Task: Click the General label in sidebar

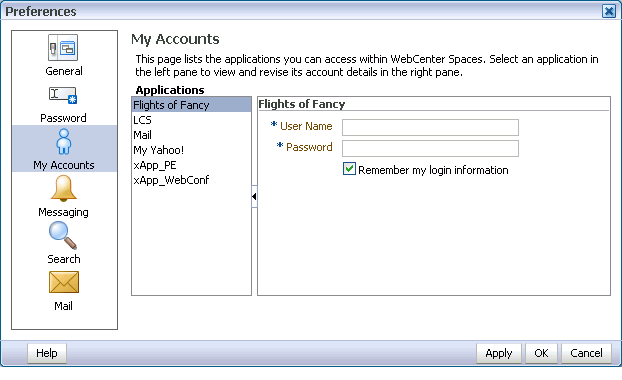Action: pos(64,71)
